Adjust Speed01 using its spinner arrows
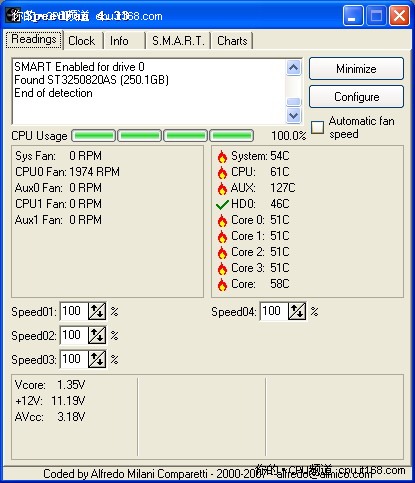Image resolution: width=415 pixels, height=483 pixels. pos(97,311)
